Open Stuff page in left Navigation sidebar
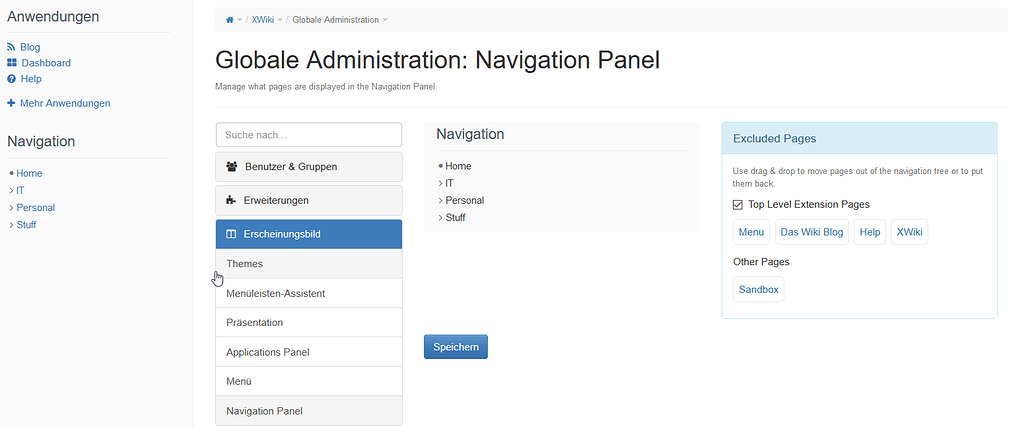The image size is (1024, 429). pyautogui.click(x=27, y=225)
